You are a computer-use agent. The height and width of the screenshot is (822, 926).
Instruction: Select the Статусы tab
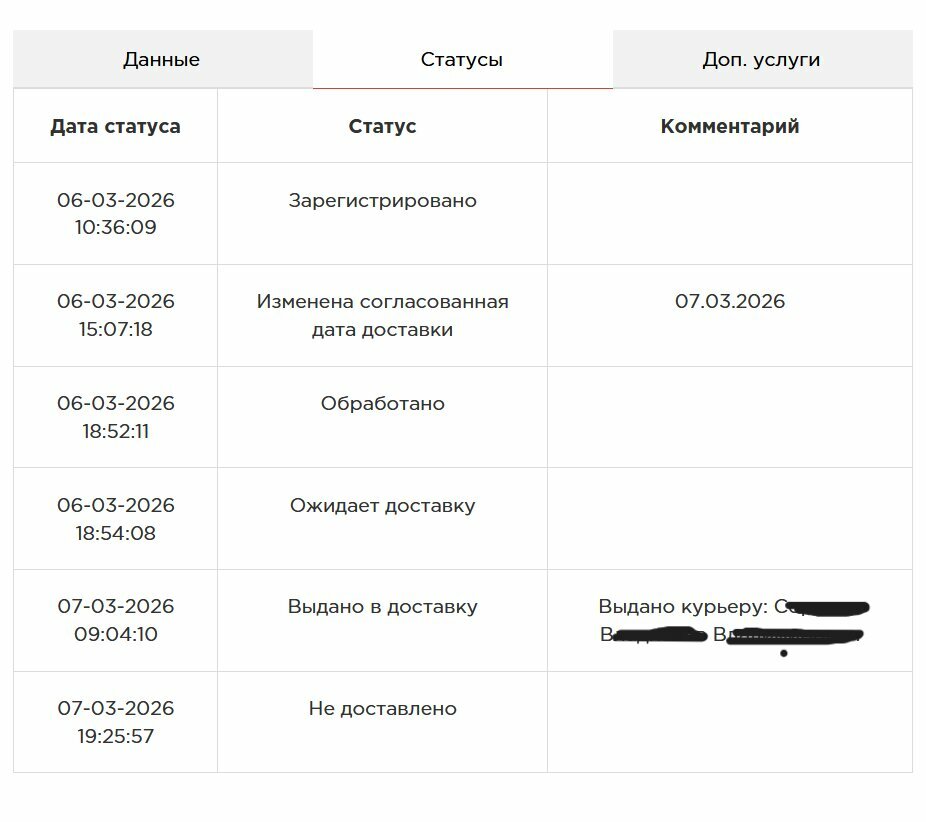462,60
